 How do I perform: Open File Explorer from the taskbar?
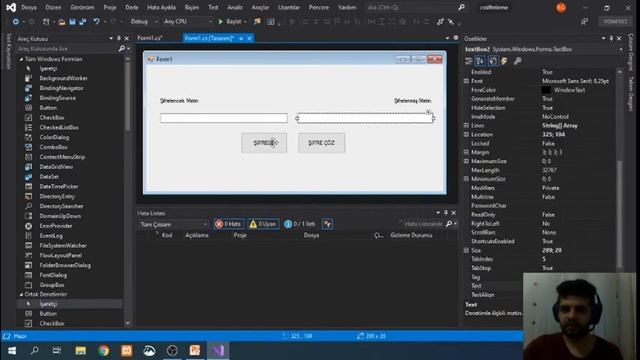[80, 351]
